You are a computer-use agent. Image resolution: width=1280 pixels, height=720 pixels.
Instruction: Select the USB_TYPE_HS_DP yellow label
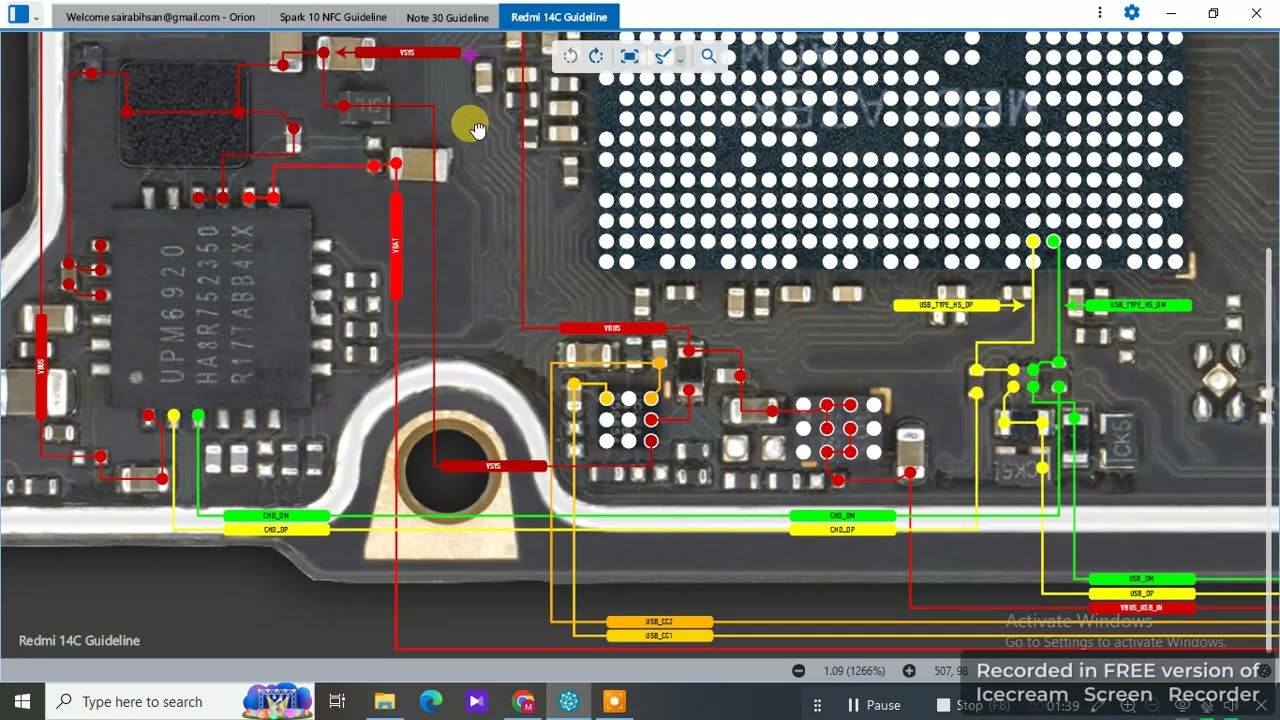coord(946,305)
